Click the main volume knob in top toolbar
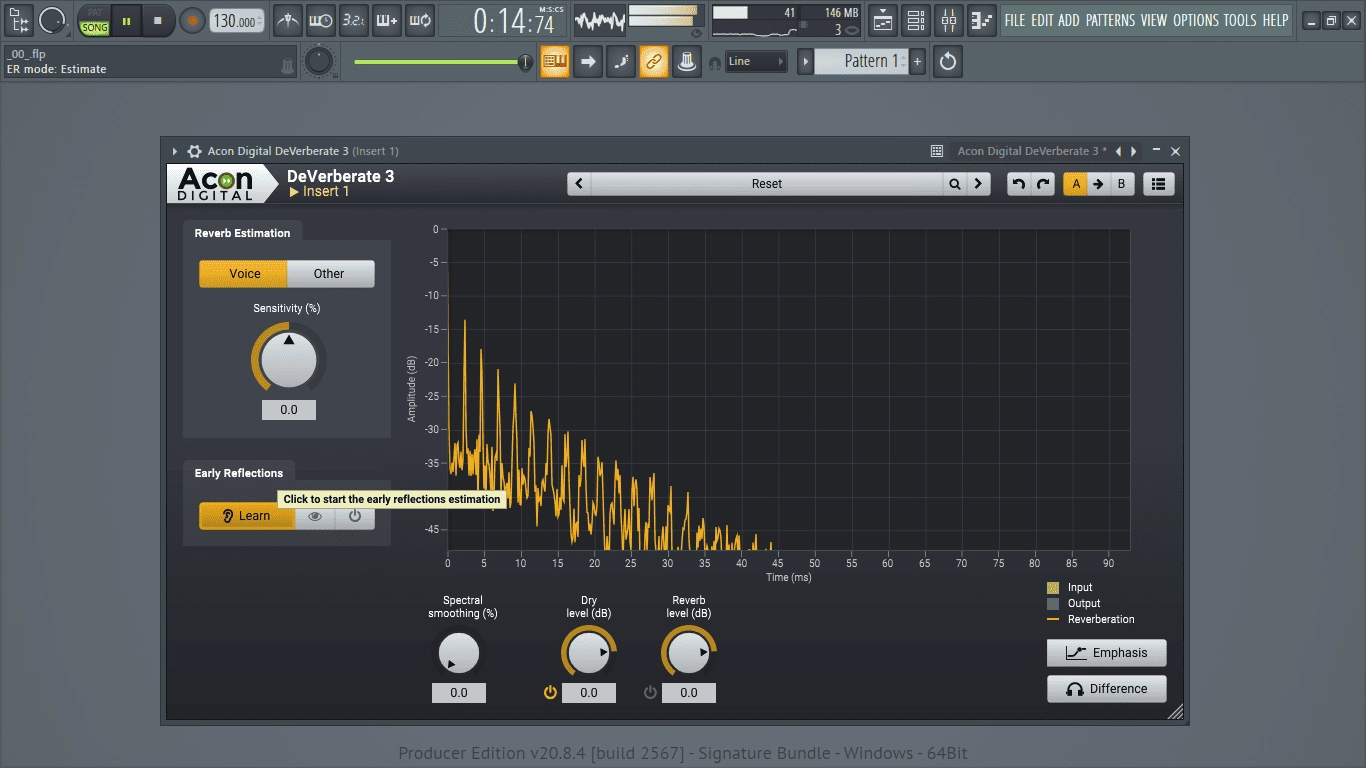This screenshot has width=1366, height=768. (52, 19)
